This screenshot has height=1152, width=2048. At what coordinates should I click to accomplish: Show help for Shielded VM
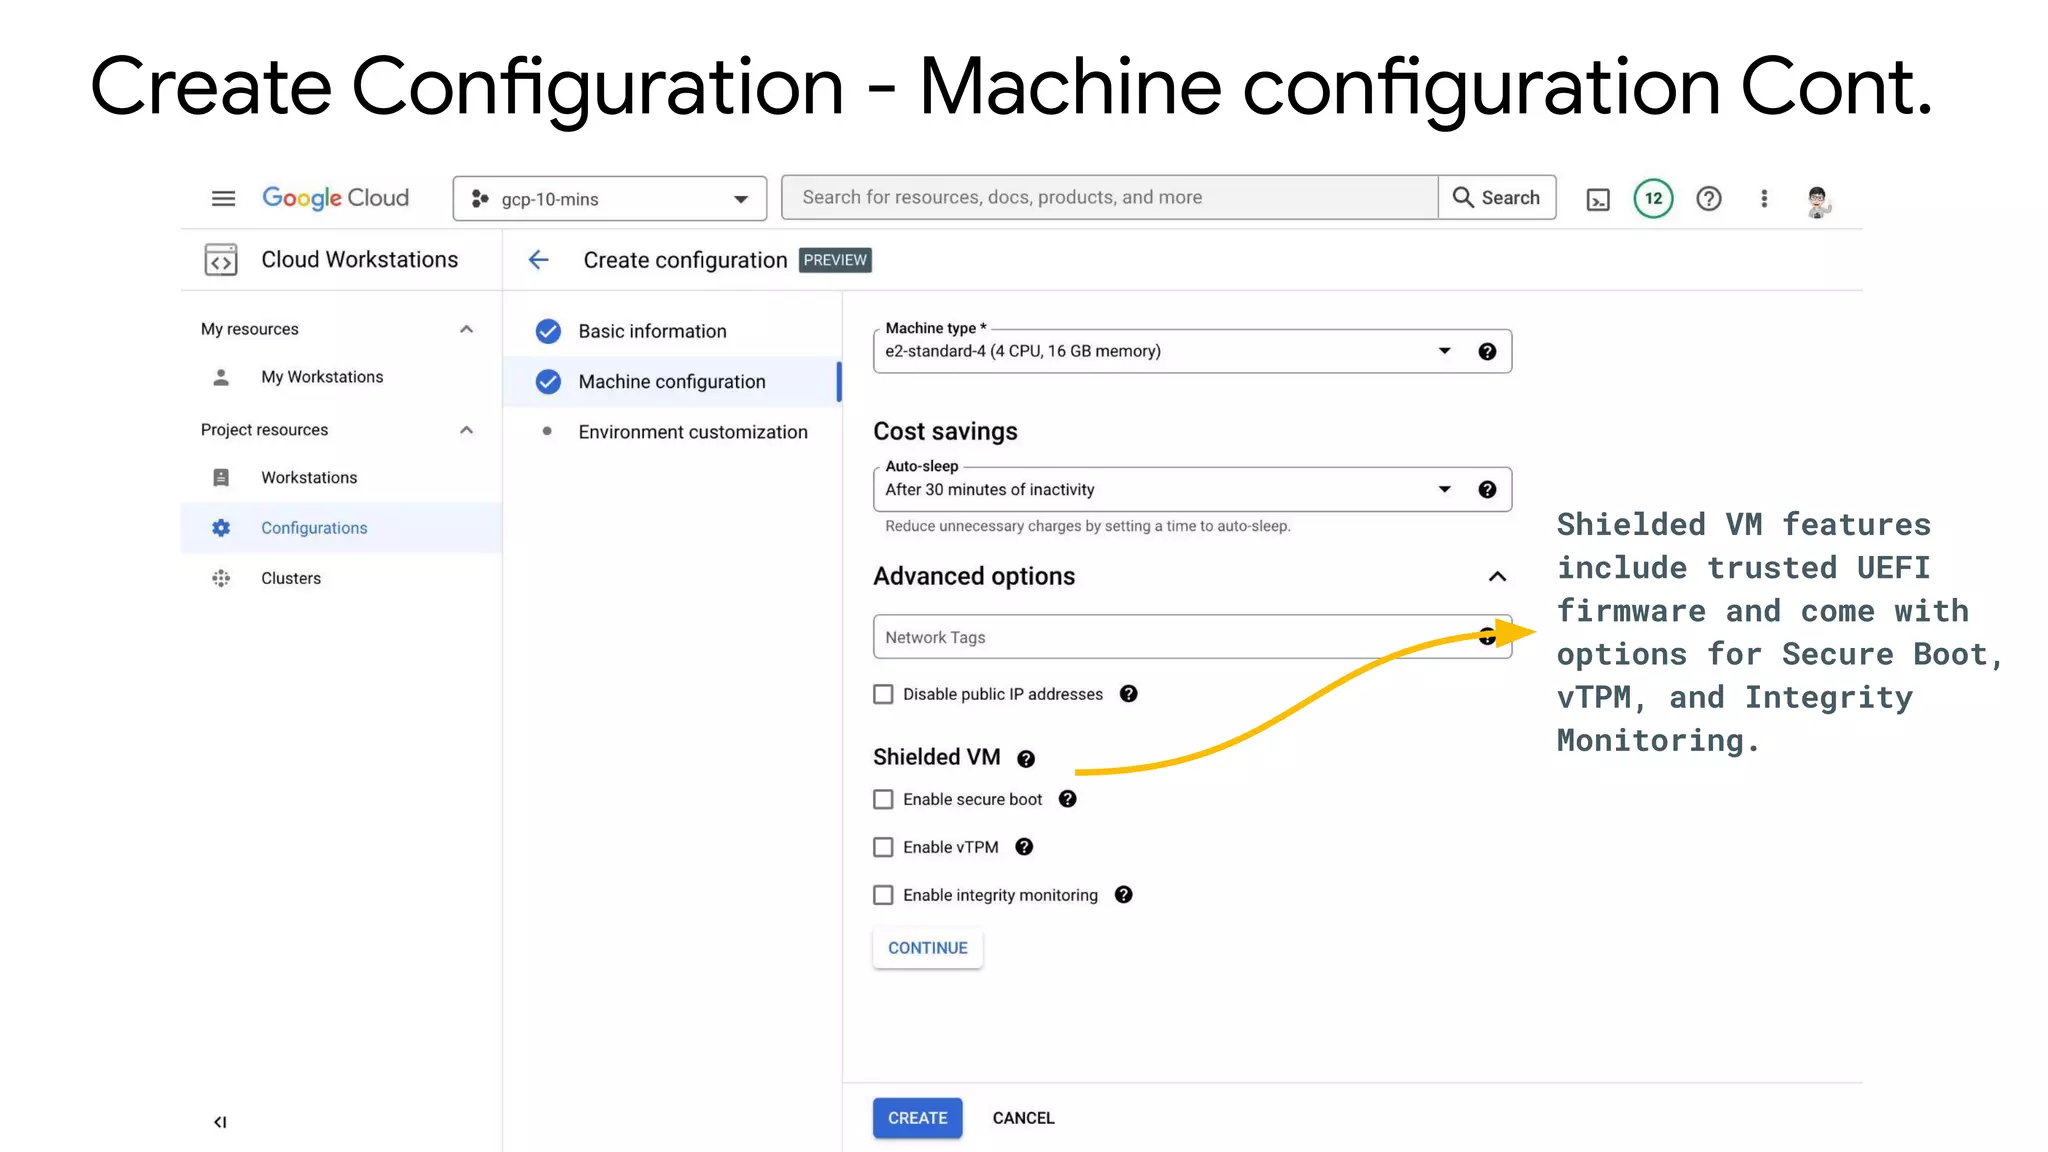(x=1025, y=759)
